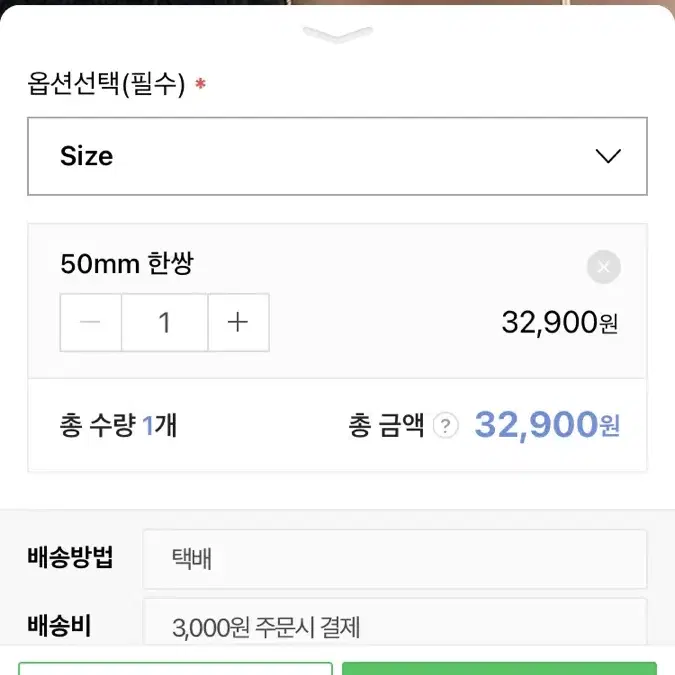Viewport: 675px width, 675px height.
Task: Click the 50mm 한쌍 option title
Action: (x=127, y=263)
